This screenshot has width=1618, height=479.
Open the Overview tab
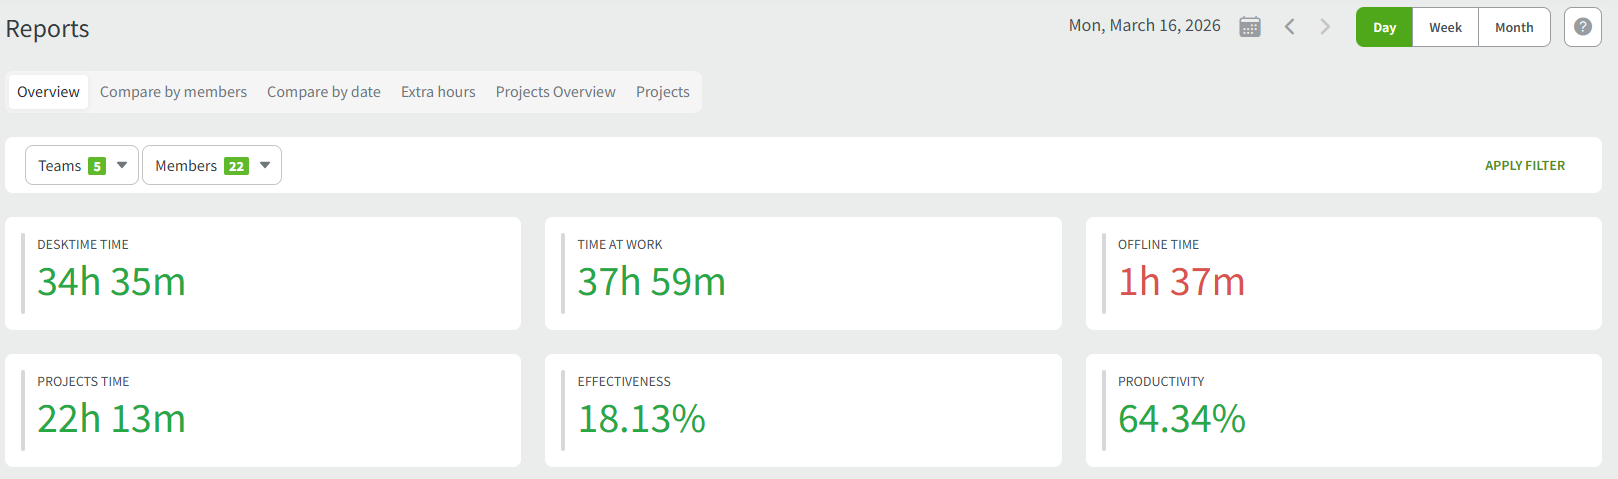(x=48, y=92)
